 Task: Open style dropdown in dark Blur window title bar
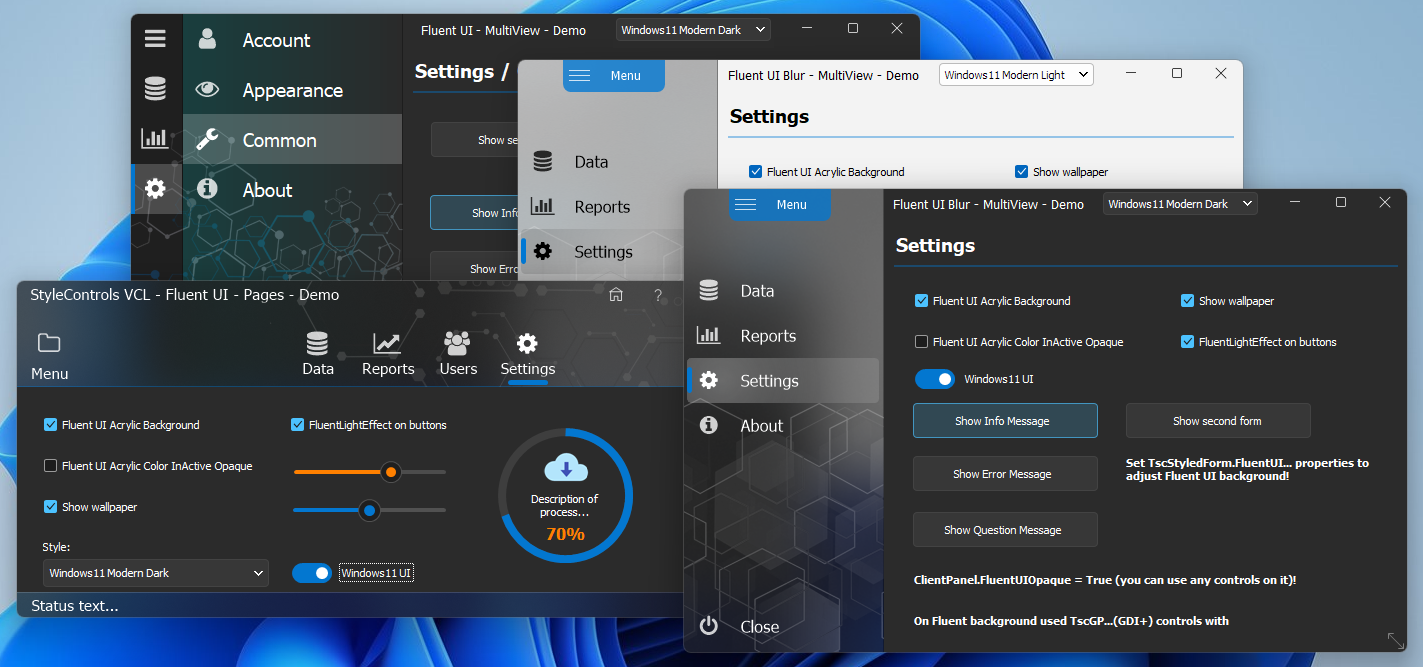(1180, 204)
